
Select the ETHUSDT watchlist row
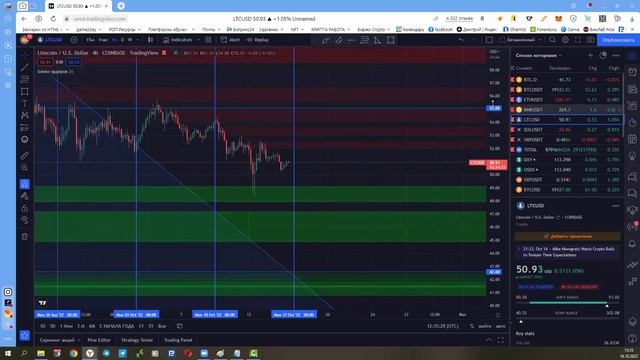tap(567, 100)
